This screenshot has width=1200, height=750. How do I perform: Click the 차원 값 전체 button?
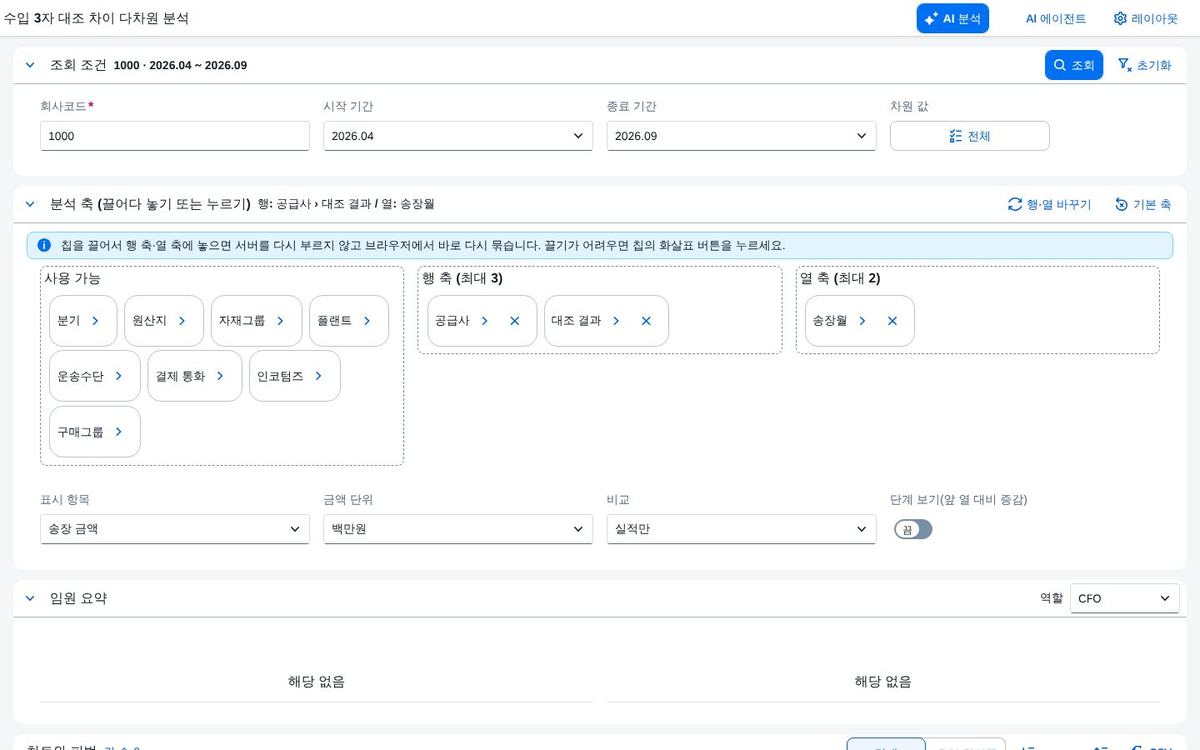coord(969,136)
